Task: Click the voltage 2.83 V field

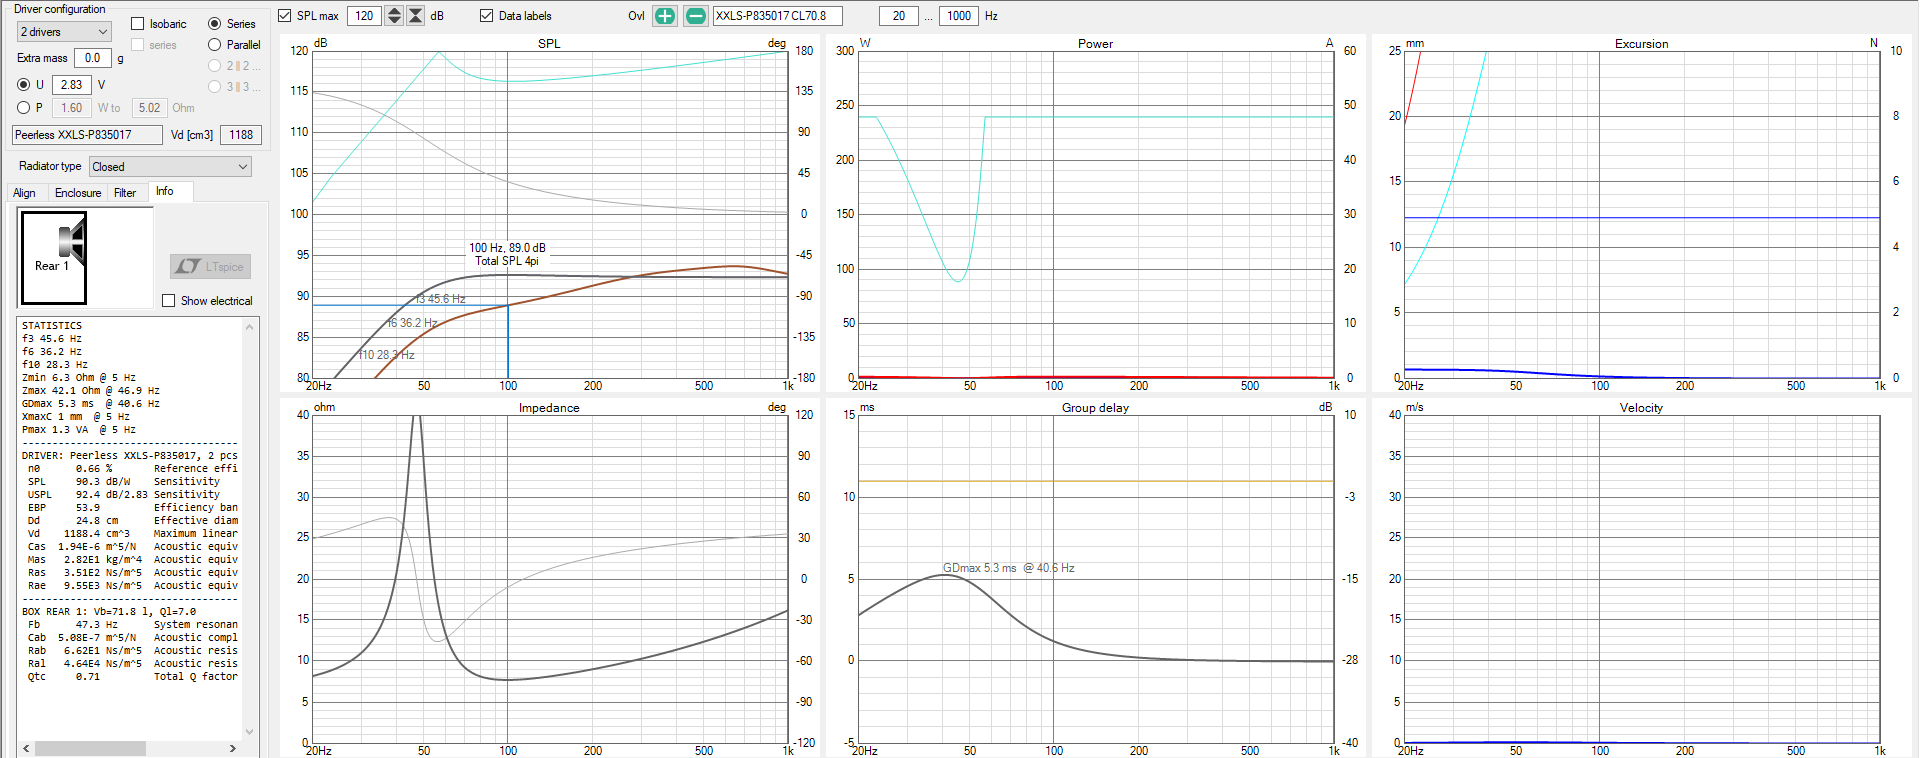Action: (72, 85)
